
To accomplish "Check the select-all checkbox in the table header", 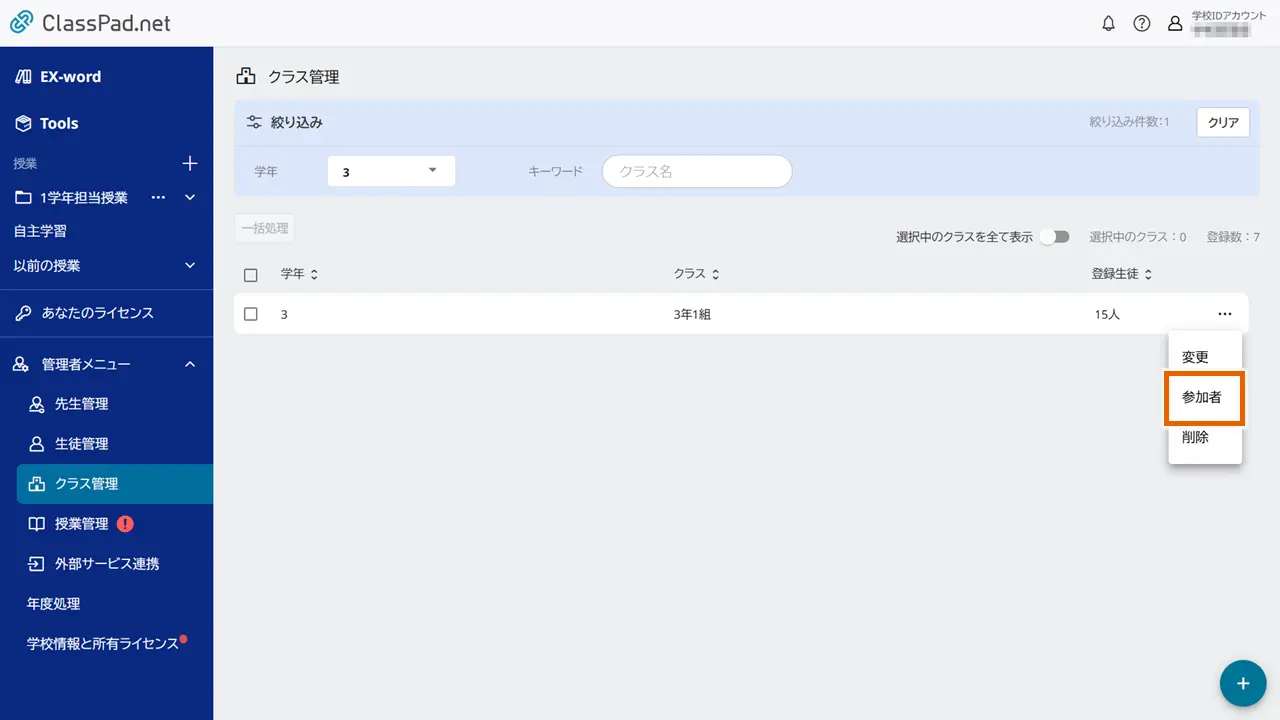I will (x=251, y=274).
